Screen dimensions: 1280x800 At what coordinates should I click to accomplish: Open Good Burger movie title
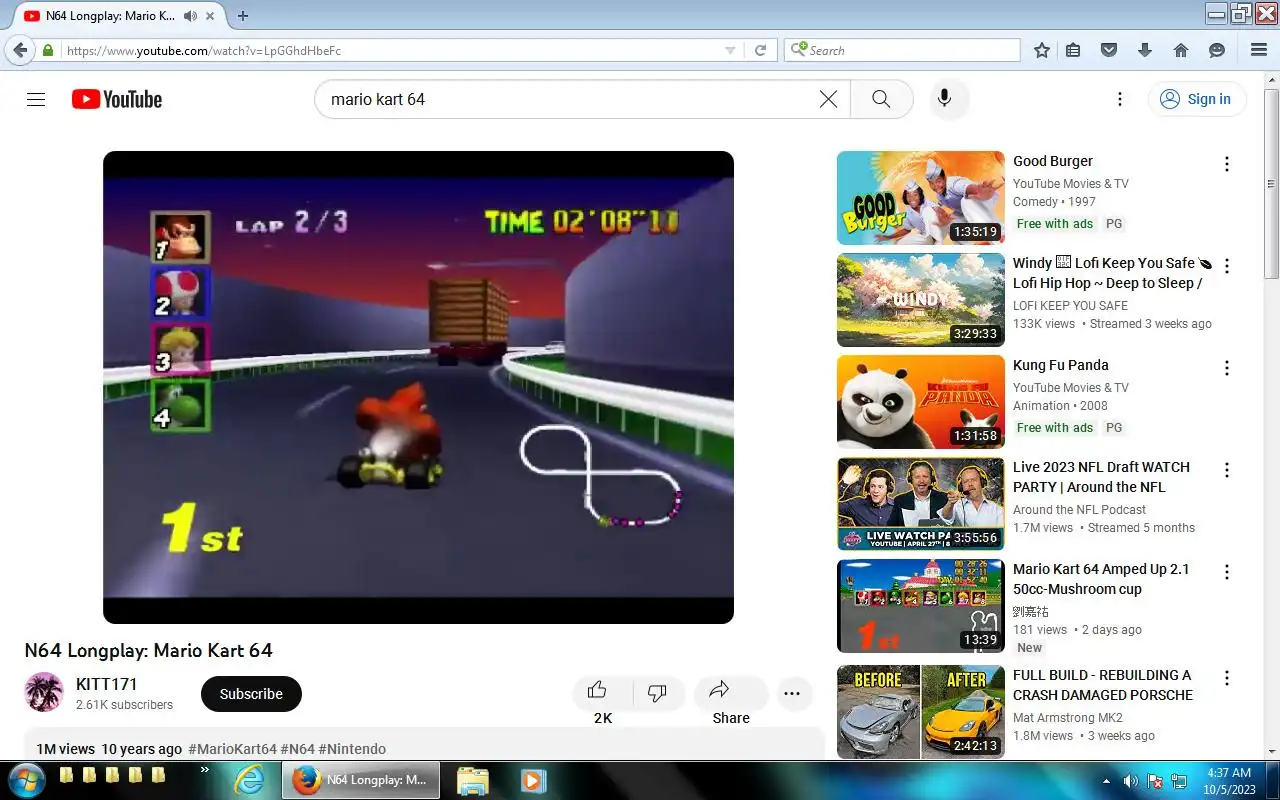click(1053, 161)
